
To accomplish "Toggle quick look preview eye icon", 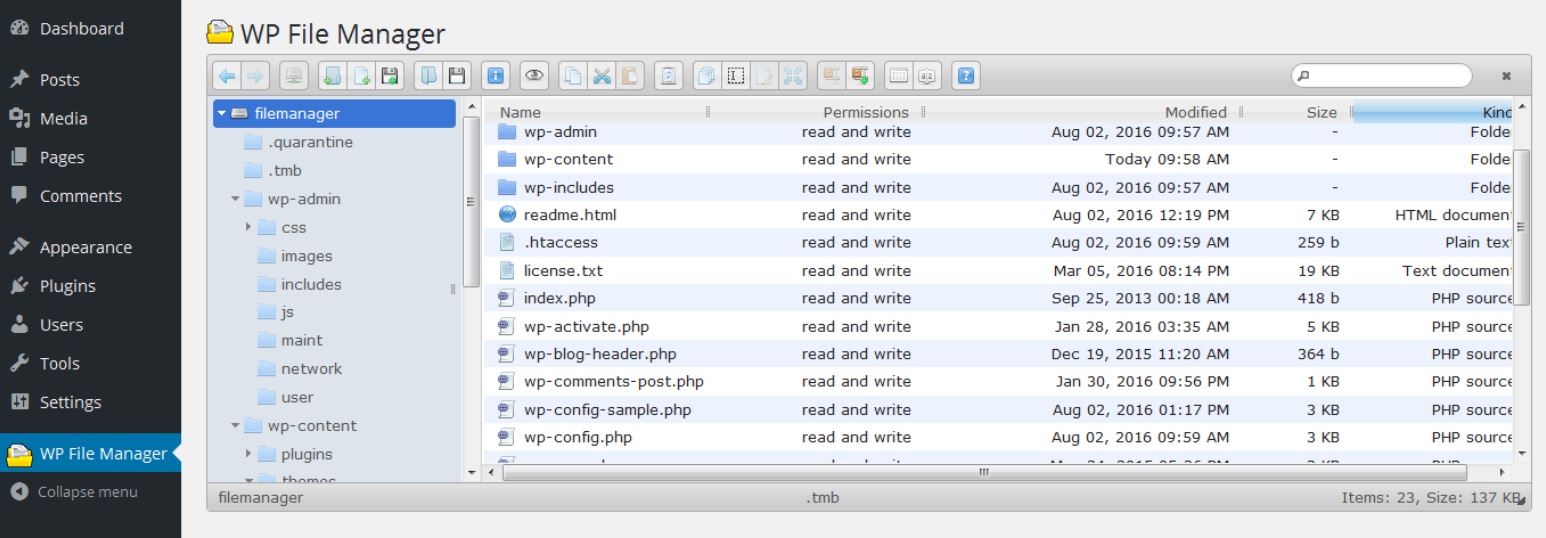I will pos(534,75).
